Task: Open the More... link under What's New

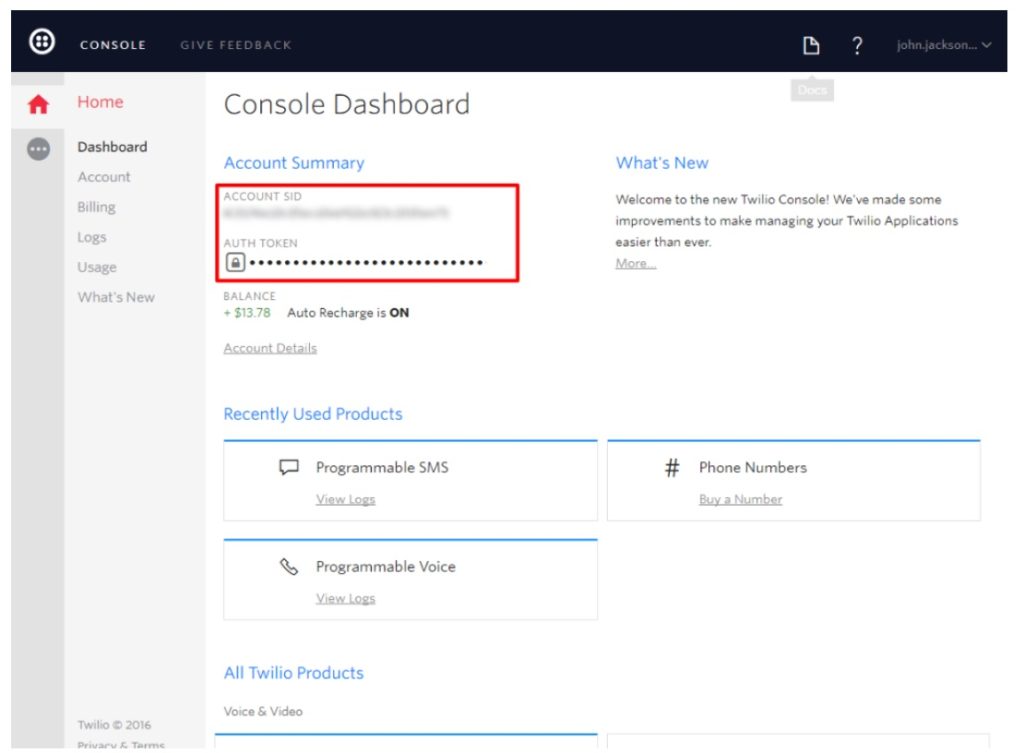Action: click(x=635, y=263)
